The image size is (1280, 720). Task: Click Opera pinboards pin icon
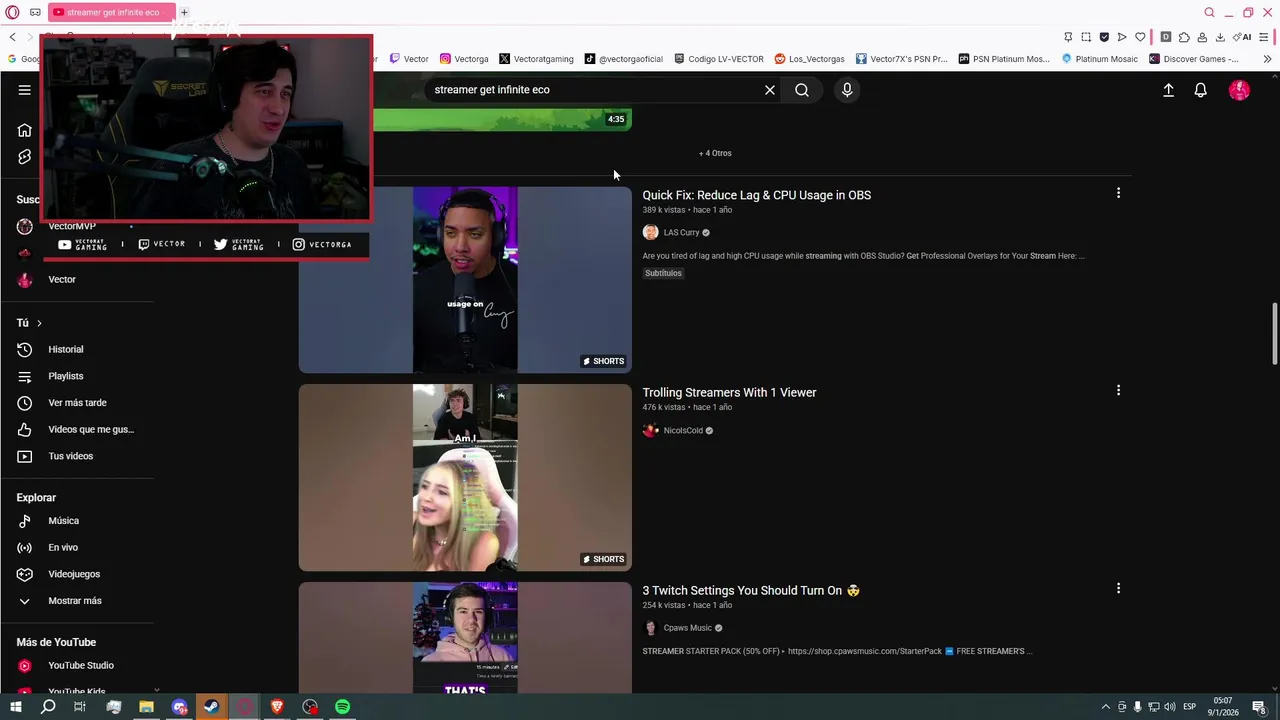[1068, 37]
